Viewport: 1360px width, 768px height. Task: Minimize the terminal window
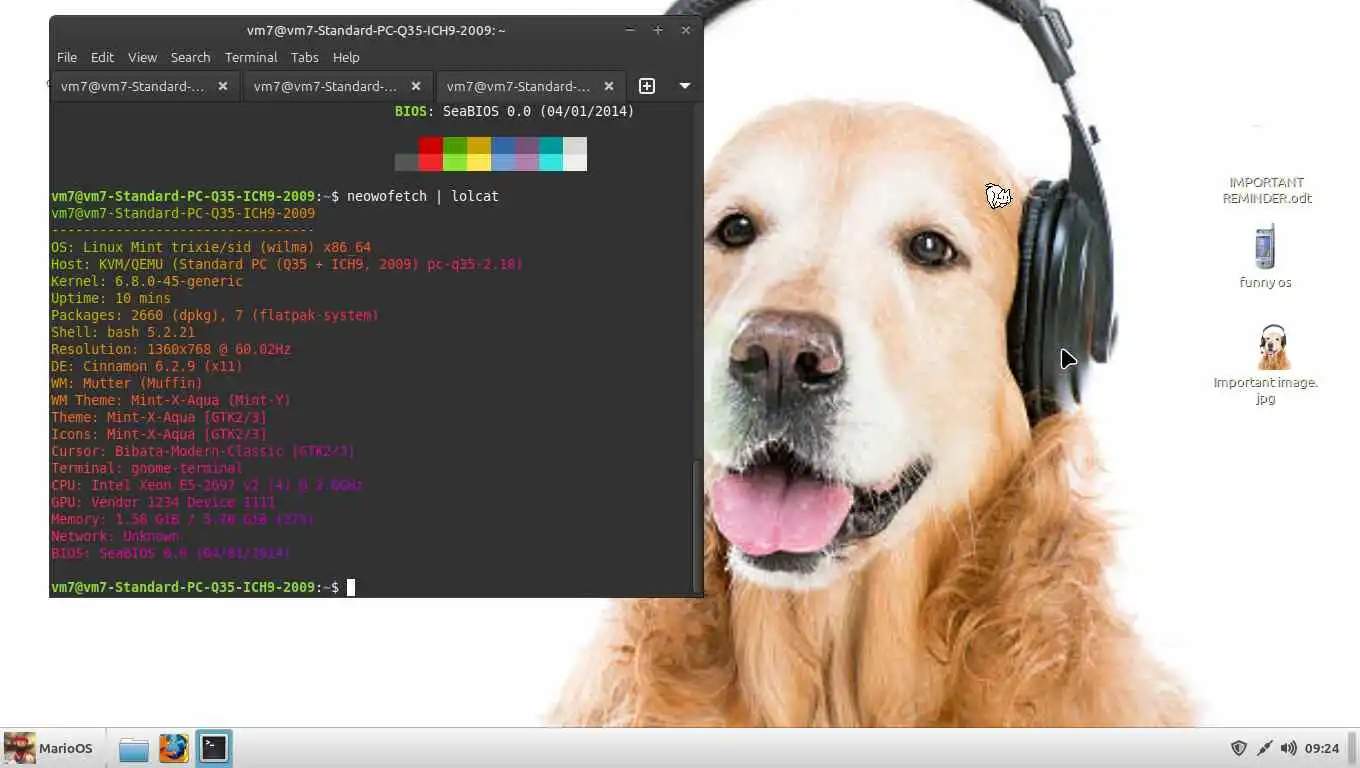pos(630,30)
